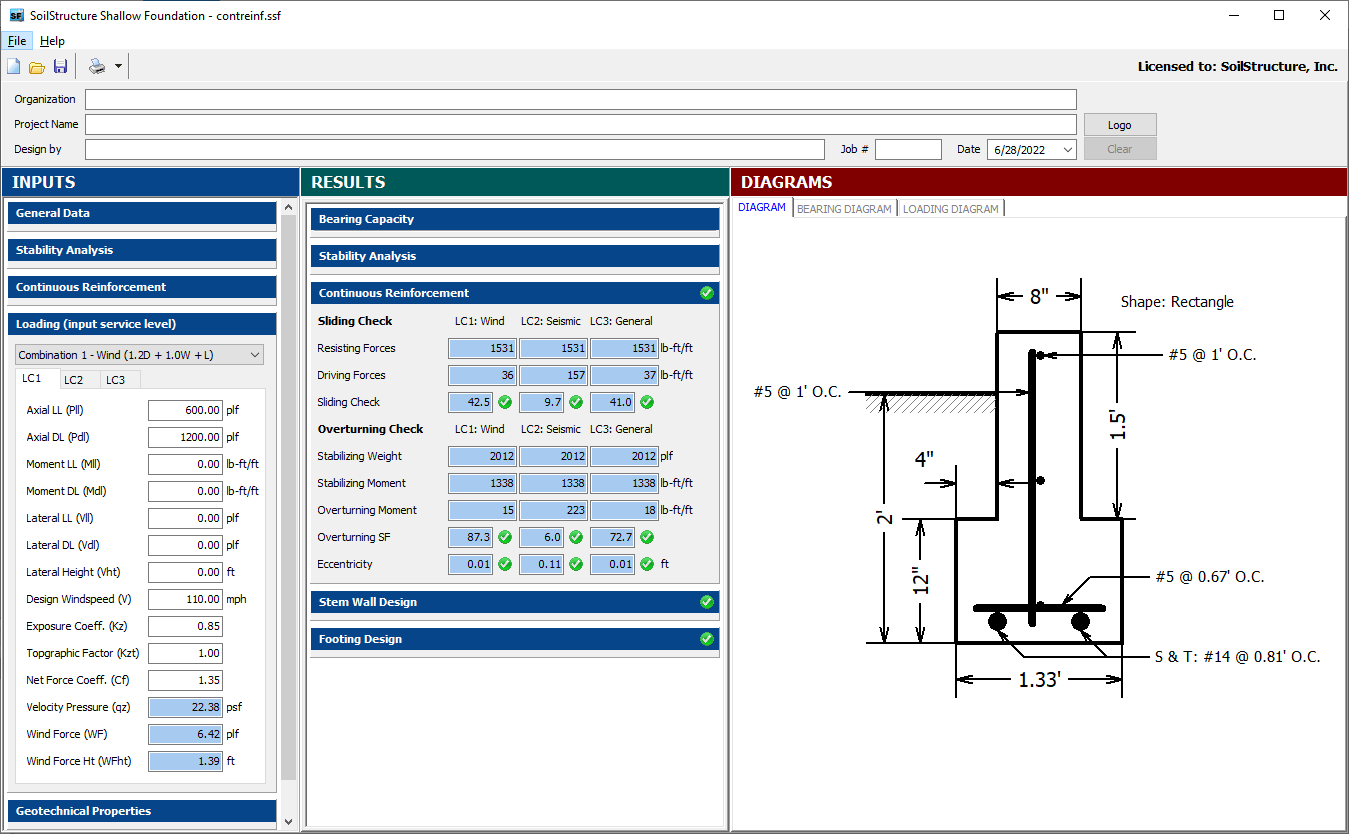
Task: Open the File menu
Action: click(17, 41)
